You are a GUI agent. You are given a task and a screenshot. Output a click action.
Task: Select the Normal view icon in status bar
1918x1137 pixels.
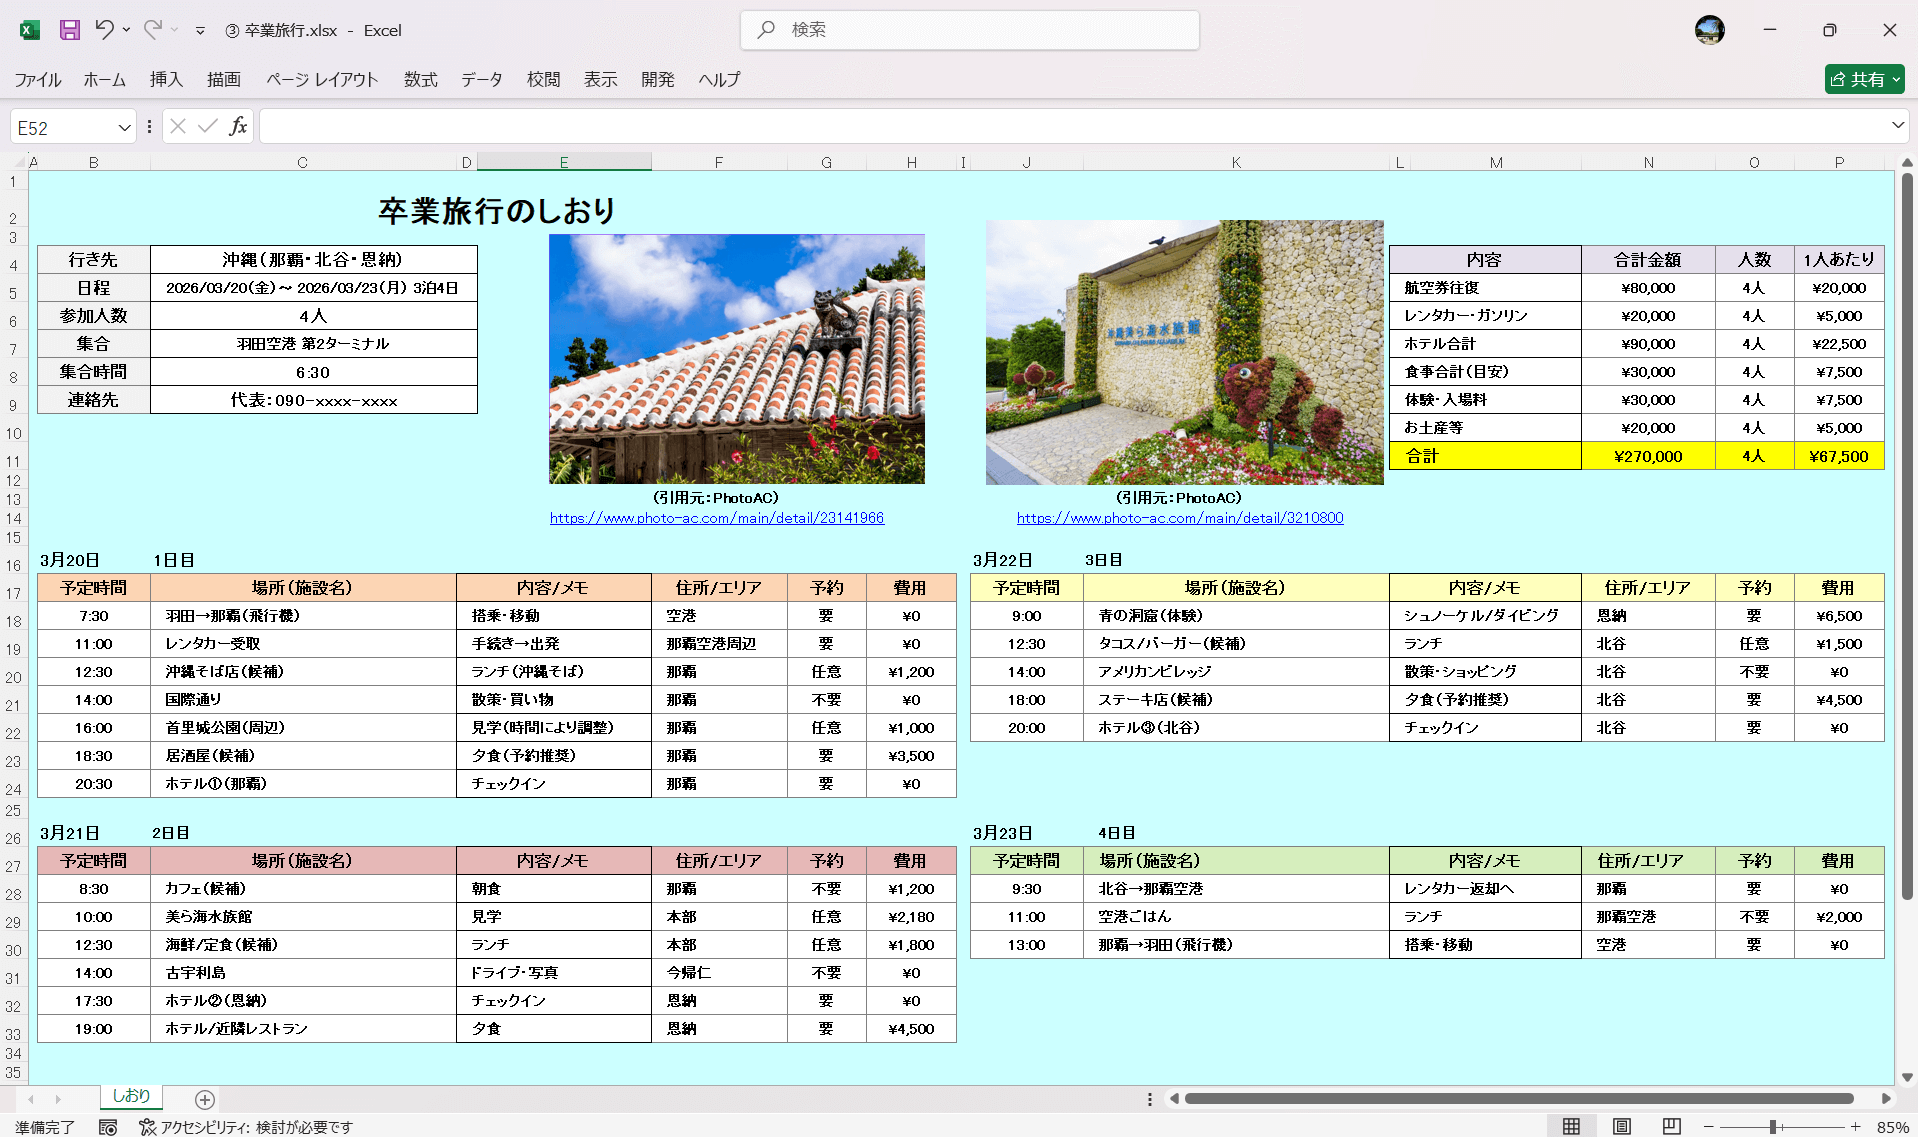pos(1570,1125)
